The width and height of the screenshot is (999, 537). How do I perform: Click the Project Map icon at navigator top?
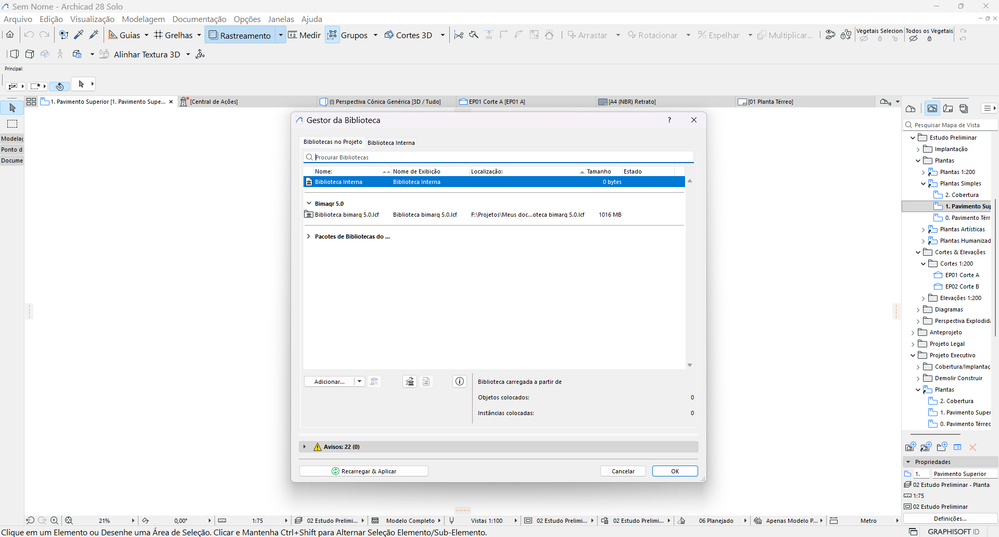click(x=910, y=108)
